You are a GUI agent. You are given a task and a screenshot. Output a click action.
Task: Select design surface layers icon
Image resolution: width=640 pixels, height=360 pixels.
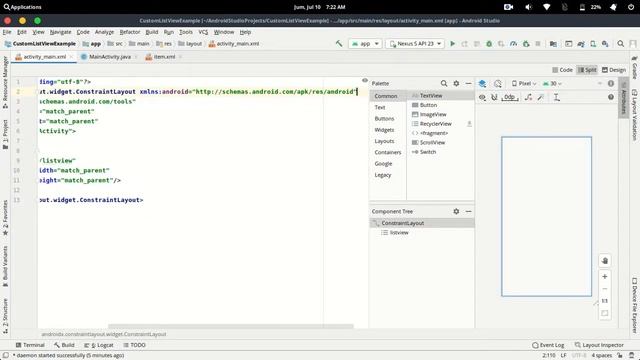click(482, 83)
